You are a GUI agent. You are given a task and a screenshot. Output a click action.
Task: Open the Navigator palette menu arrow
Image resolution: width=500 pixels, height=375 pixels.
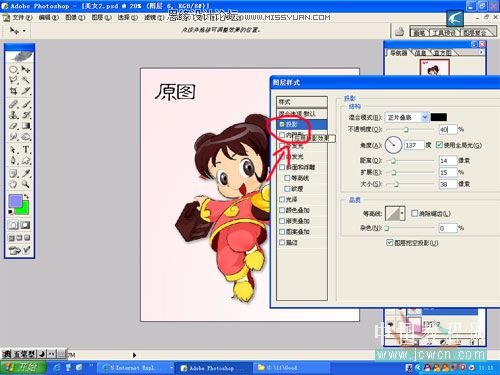(x=481, y=53)
